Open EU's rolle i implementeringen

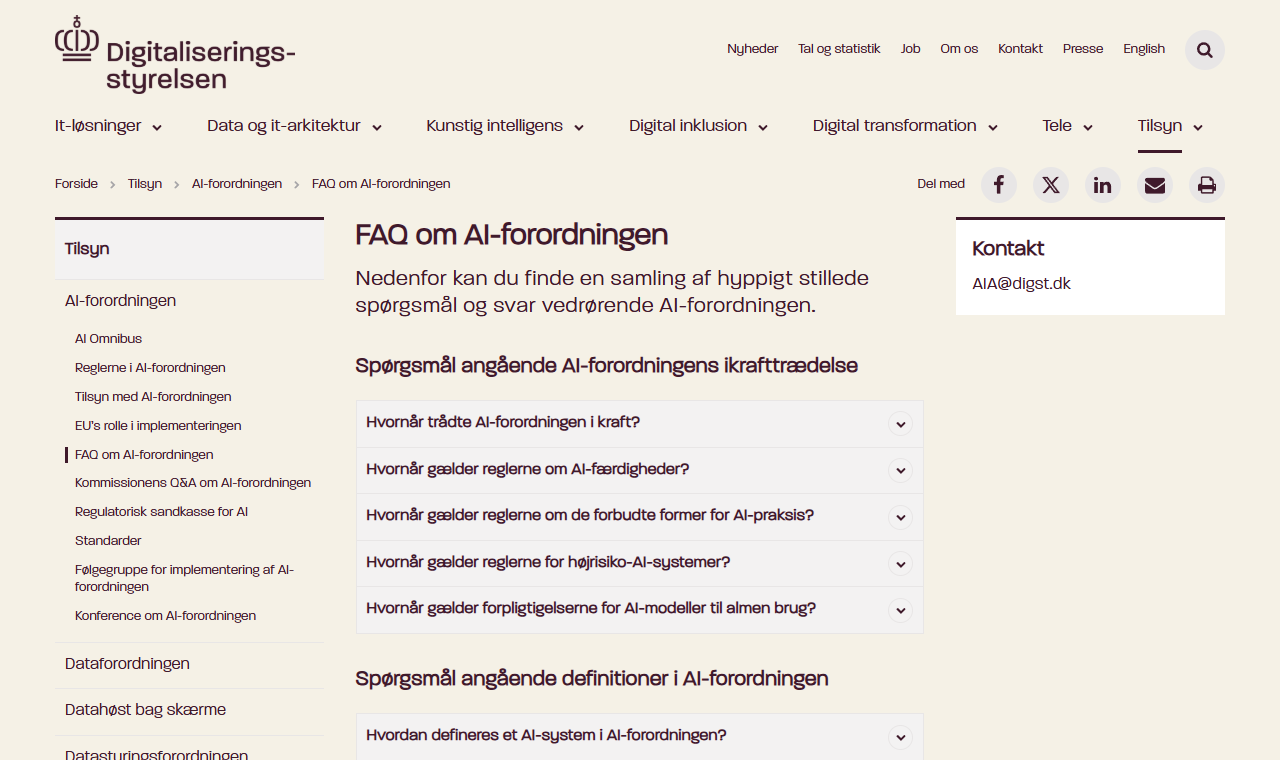coord(158,426)
